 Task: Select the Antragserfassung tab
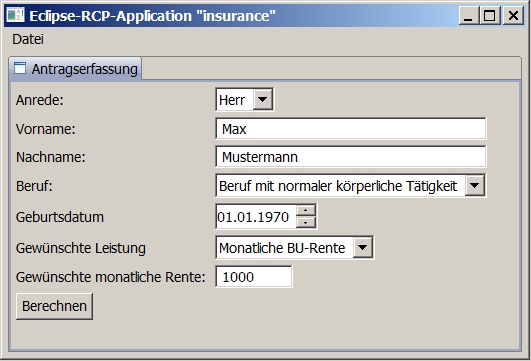click(76, 69)
